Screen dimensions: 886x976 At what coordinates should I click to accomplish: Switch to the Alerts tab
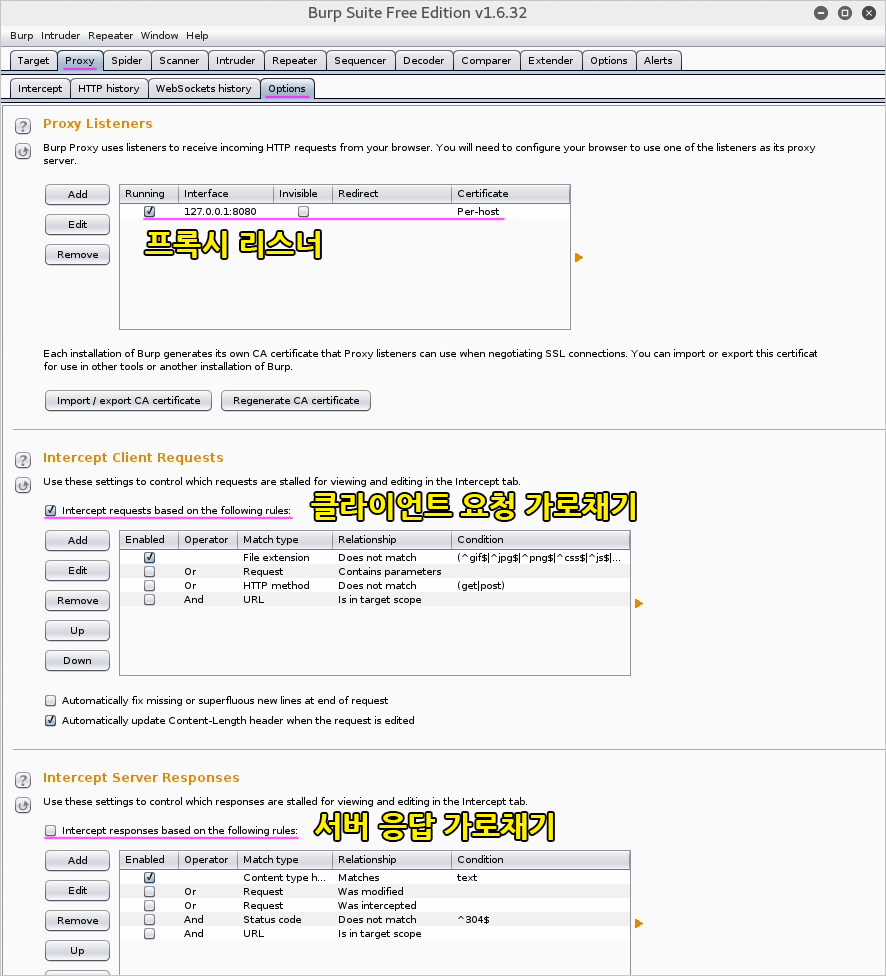coord(658,60)
